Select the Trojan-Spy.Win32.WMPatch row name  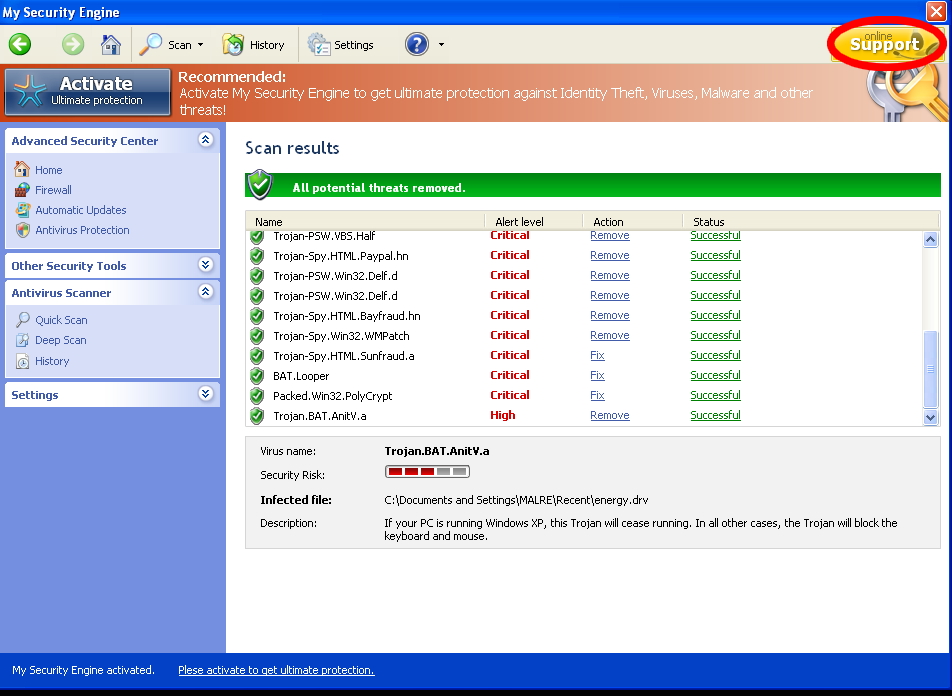coord(341,336)
